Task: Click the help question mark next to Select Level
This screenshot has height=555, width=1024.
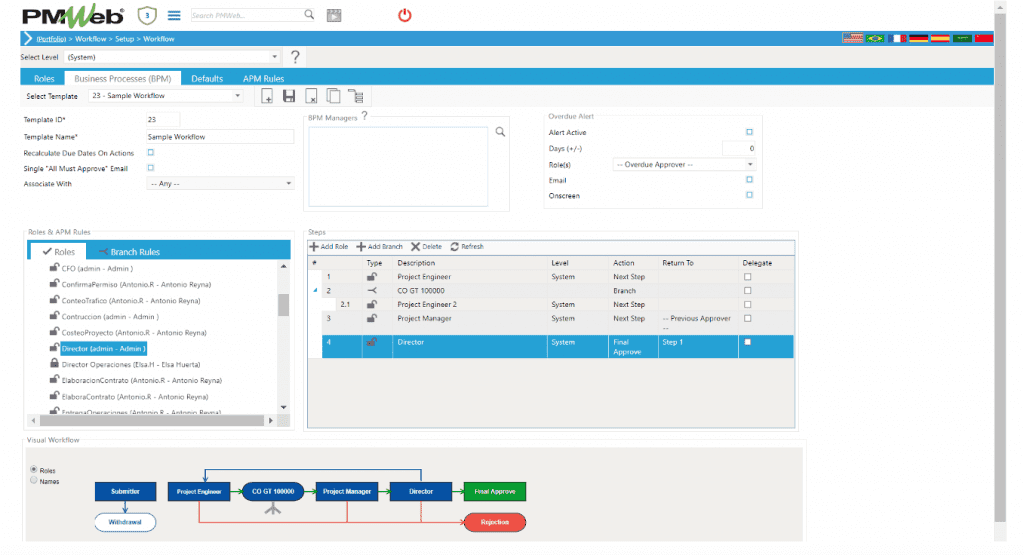Action: (x=295, y=57)
